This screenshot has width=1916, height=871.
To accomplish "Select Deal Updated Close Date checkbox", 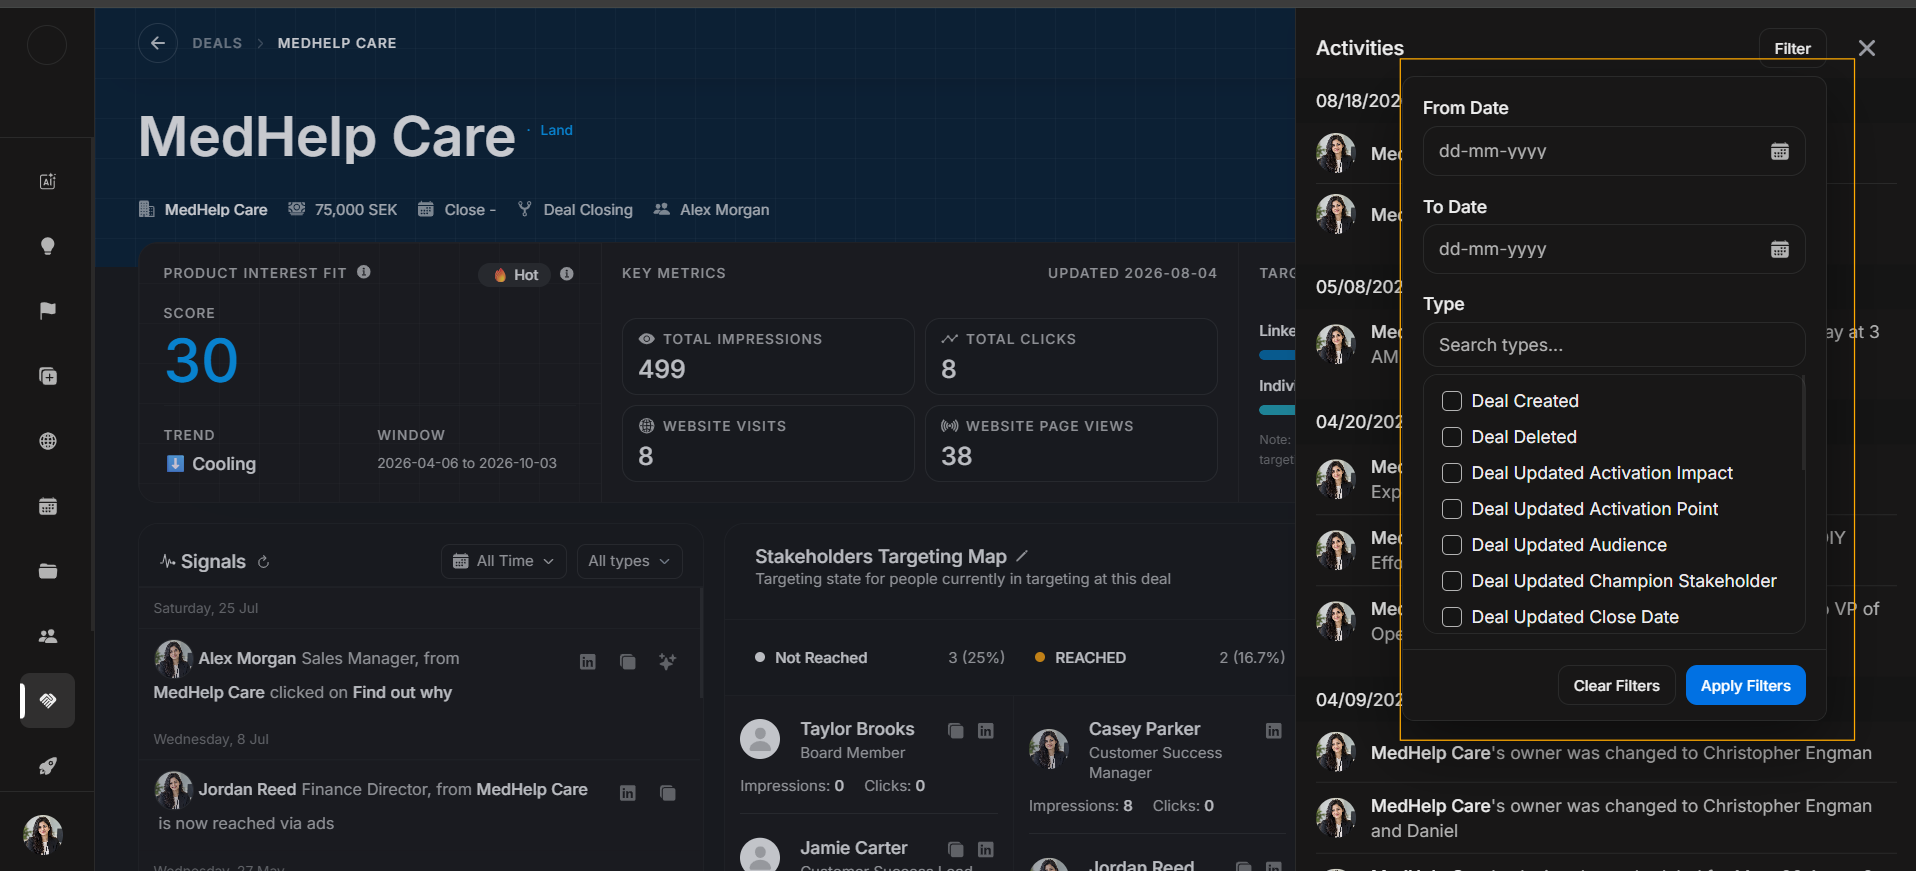I will pyautogui.click(x=1452, y=617).
